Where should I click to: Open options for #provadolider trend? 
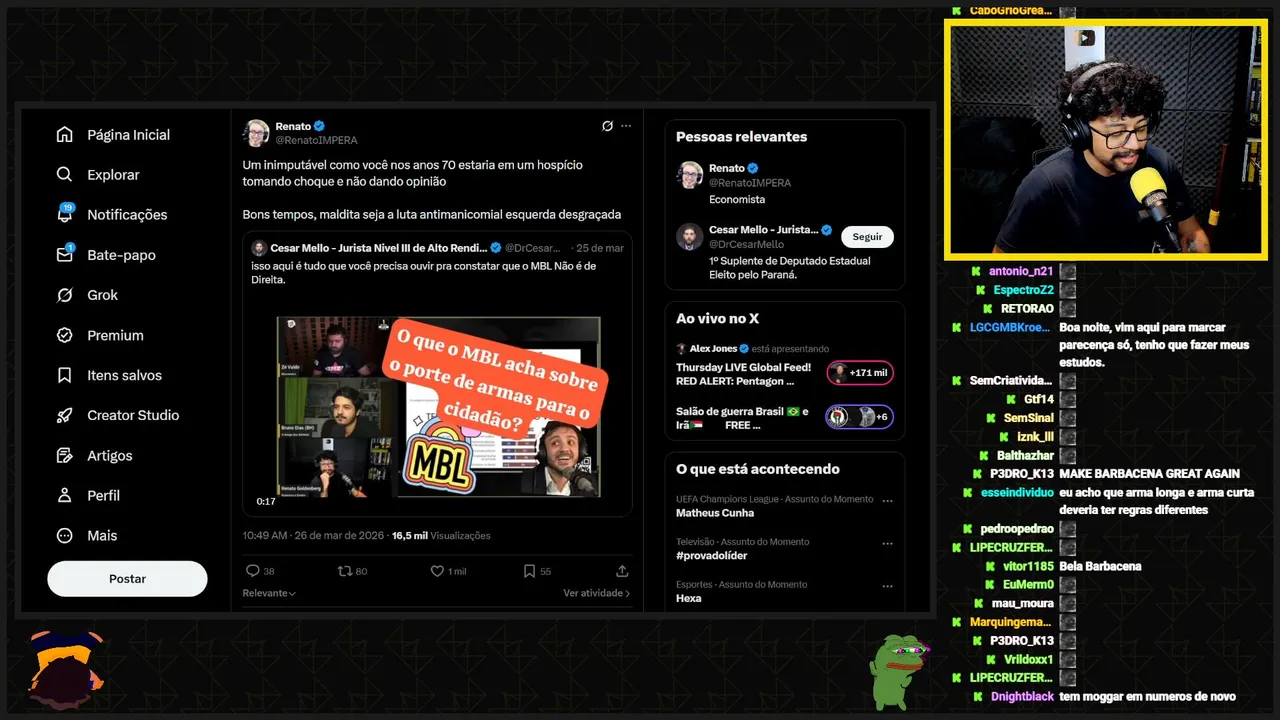(x=887, y=543)
